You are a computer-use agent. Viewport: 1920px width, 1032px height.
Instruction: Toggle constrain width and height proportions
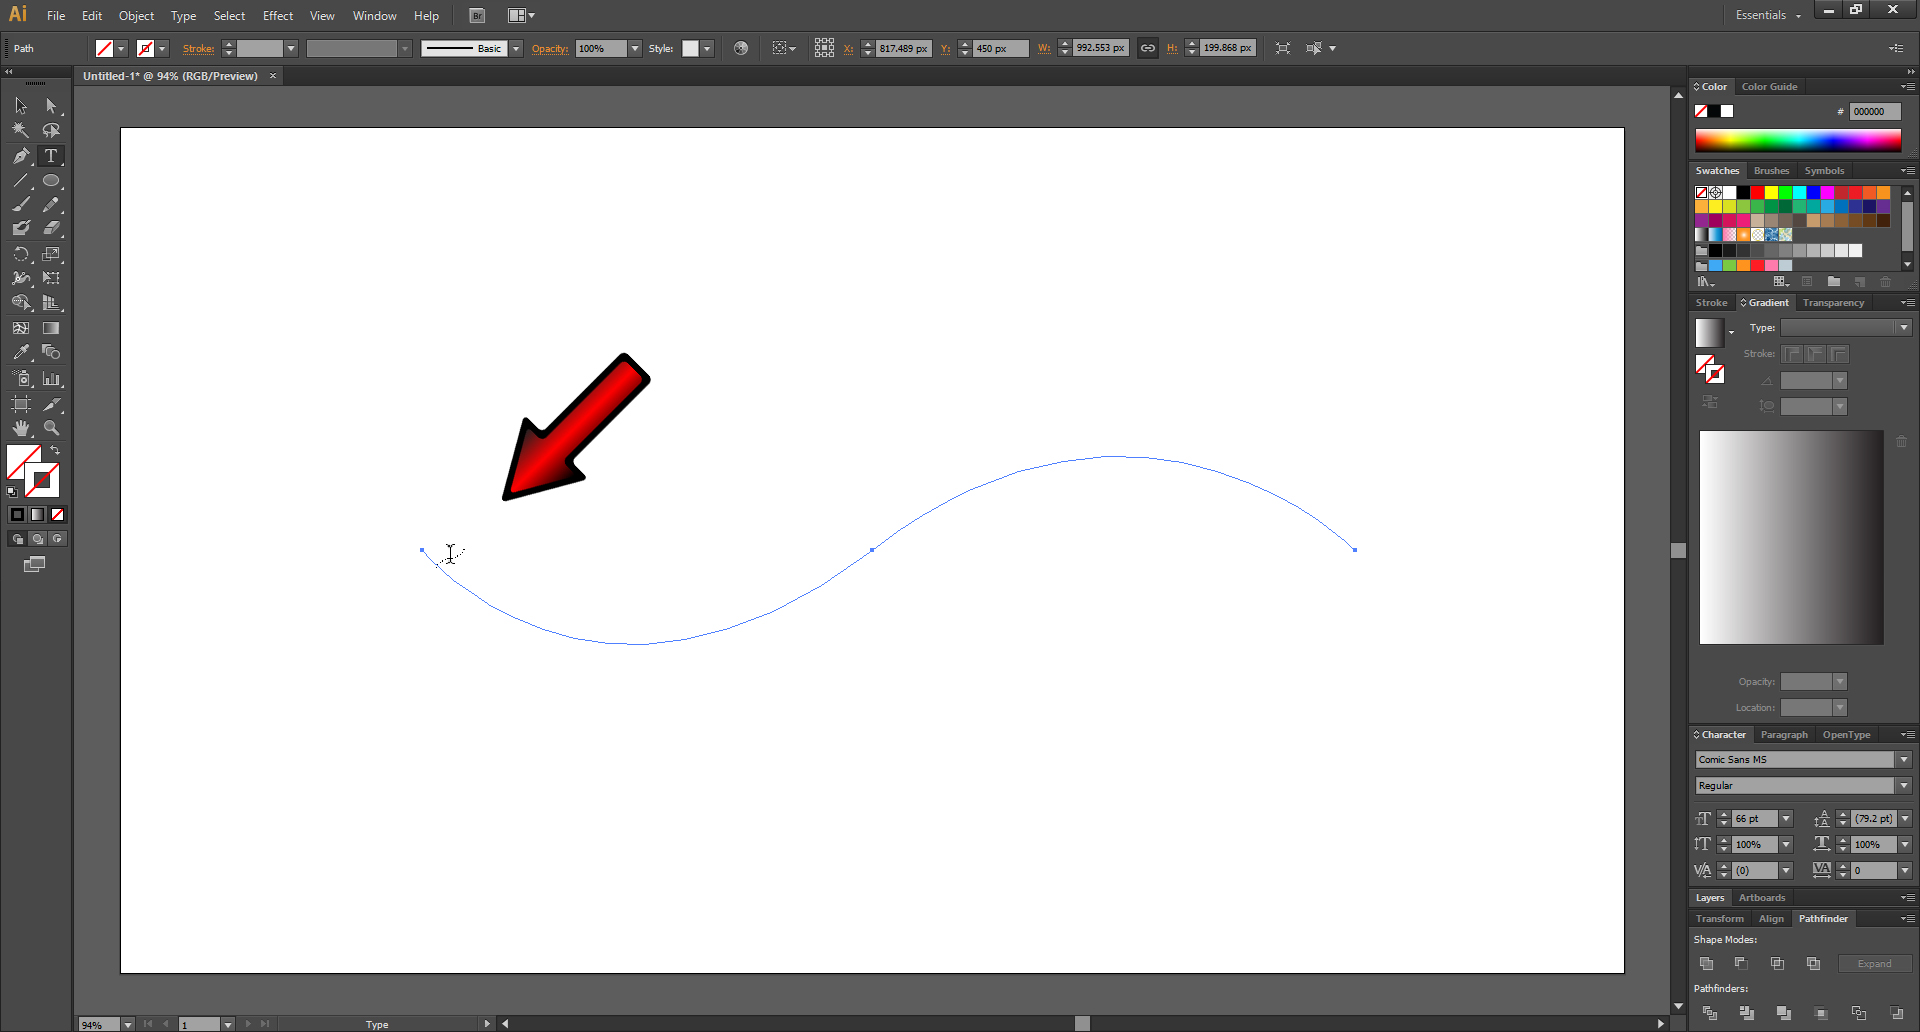click(x=1148, y=48)
